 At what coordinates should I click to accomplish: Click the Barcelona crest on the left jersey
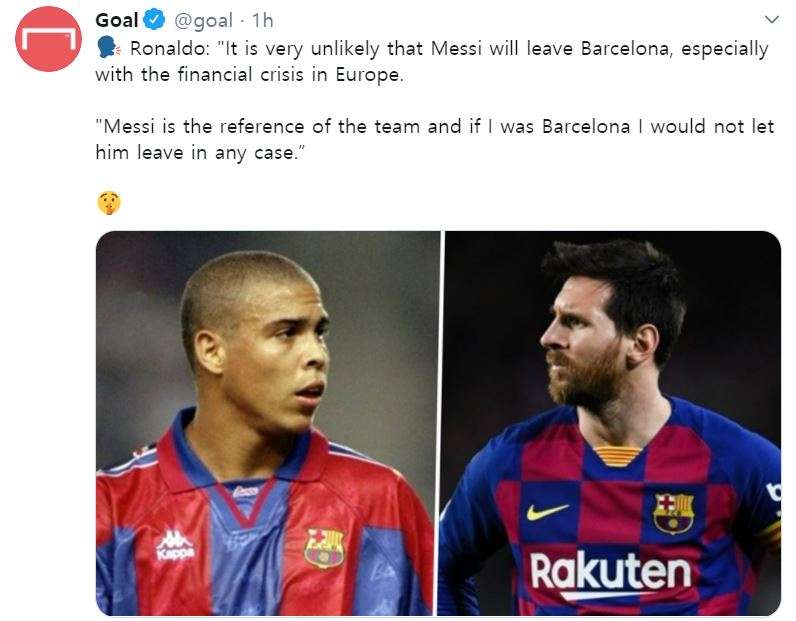pos(324,547)
